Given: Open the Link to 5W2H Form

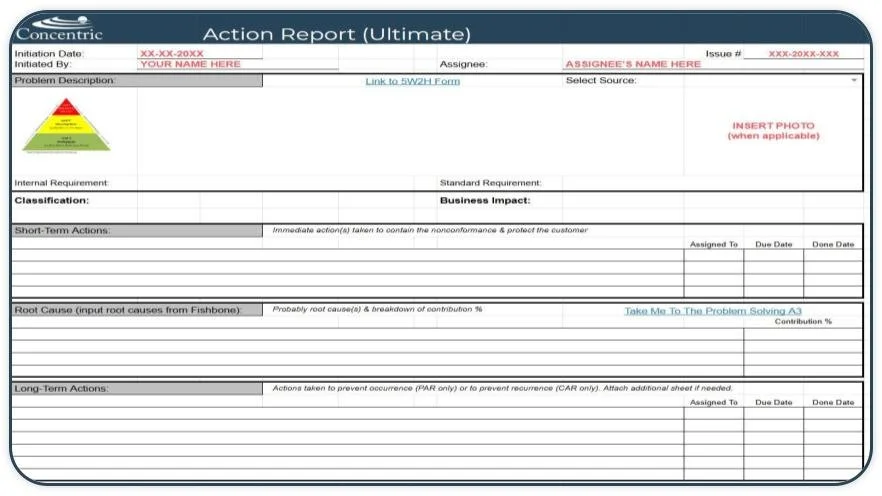Looking at the screenshot, I should (412, 81).
